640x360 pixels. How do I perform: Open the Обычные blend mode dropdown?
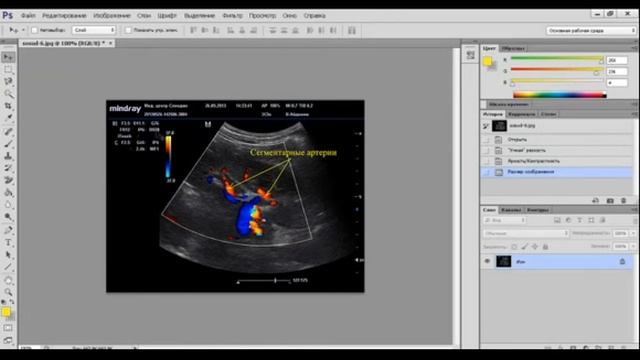pyautogui.click(x=526, y=233)
